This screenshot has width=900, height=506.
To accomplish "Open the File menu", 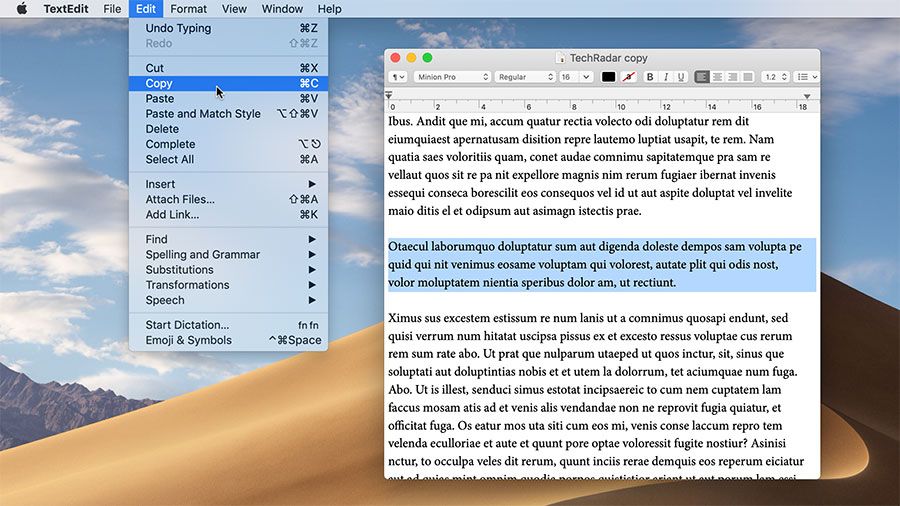I will click(x=112, y=9).
